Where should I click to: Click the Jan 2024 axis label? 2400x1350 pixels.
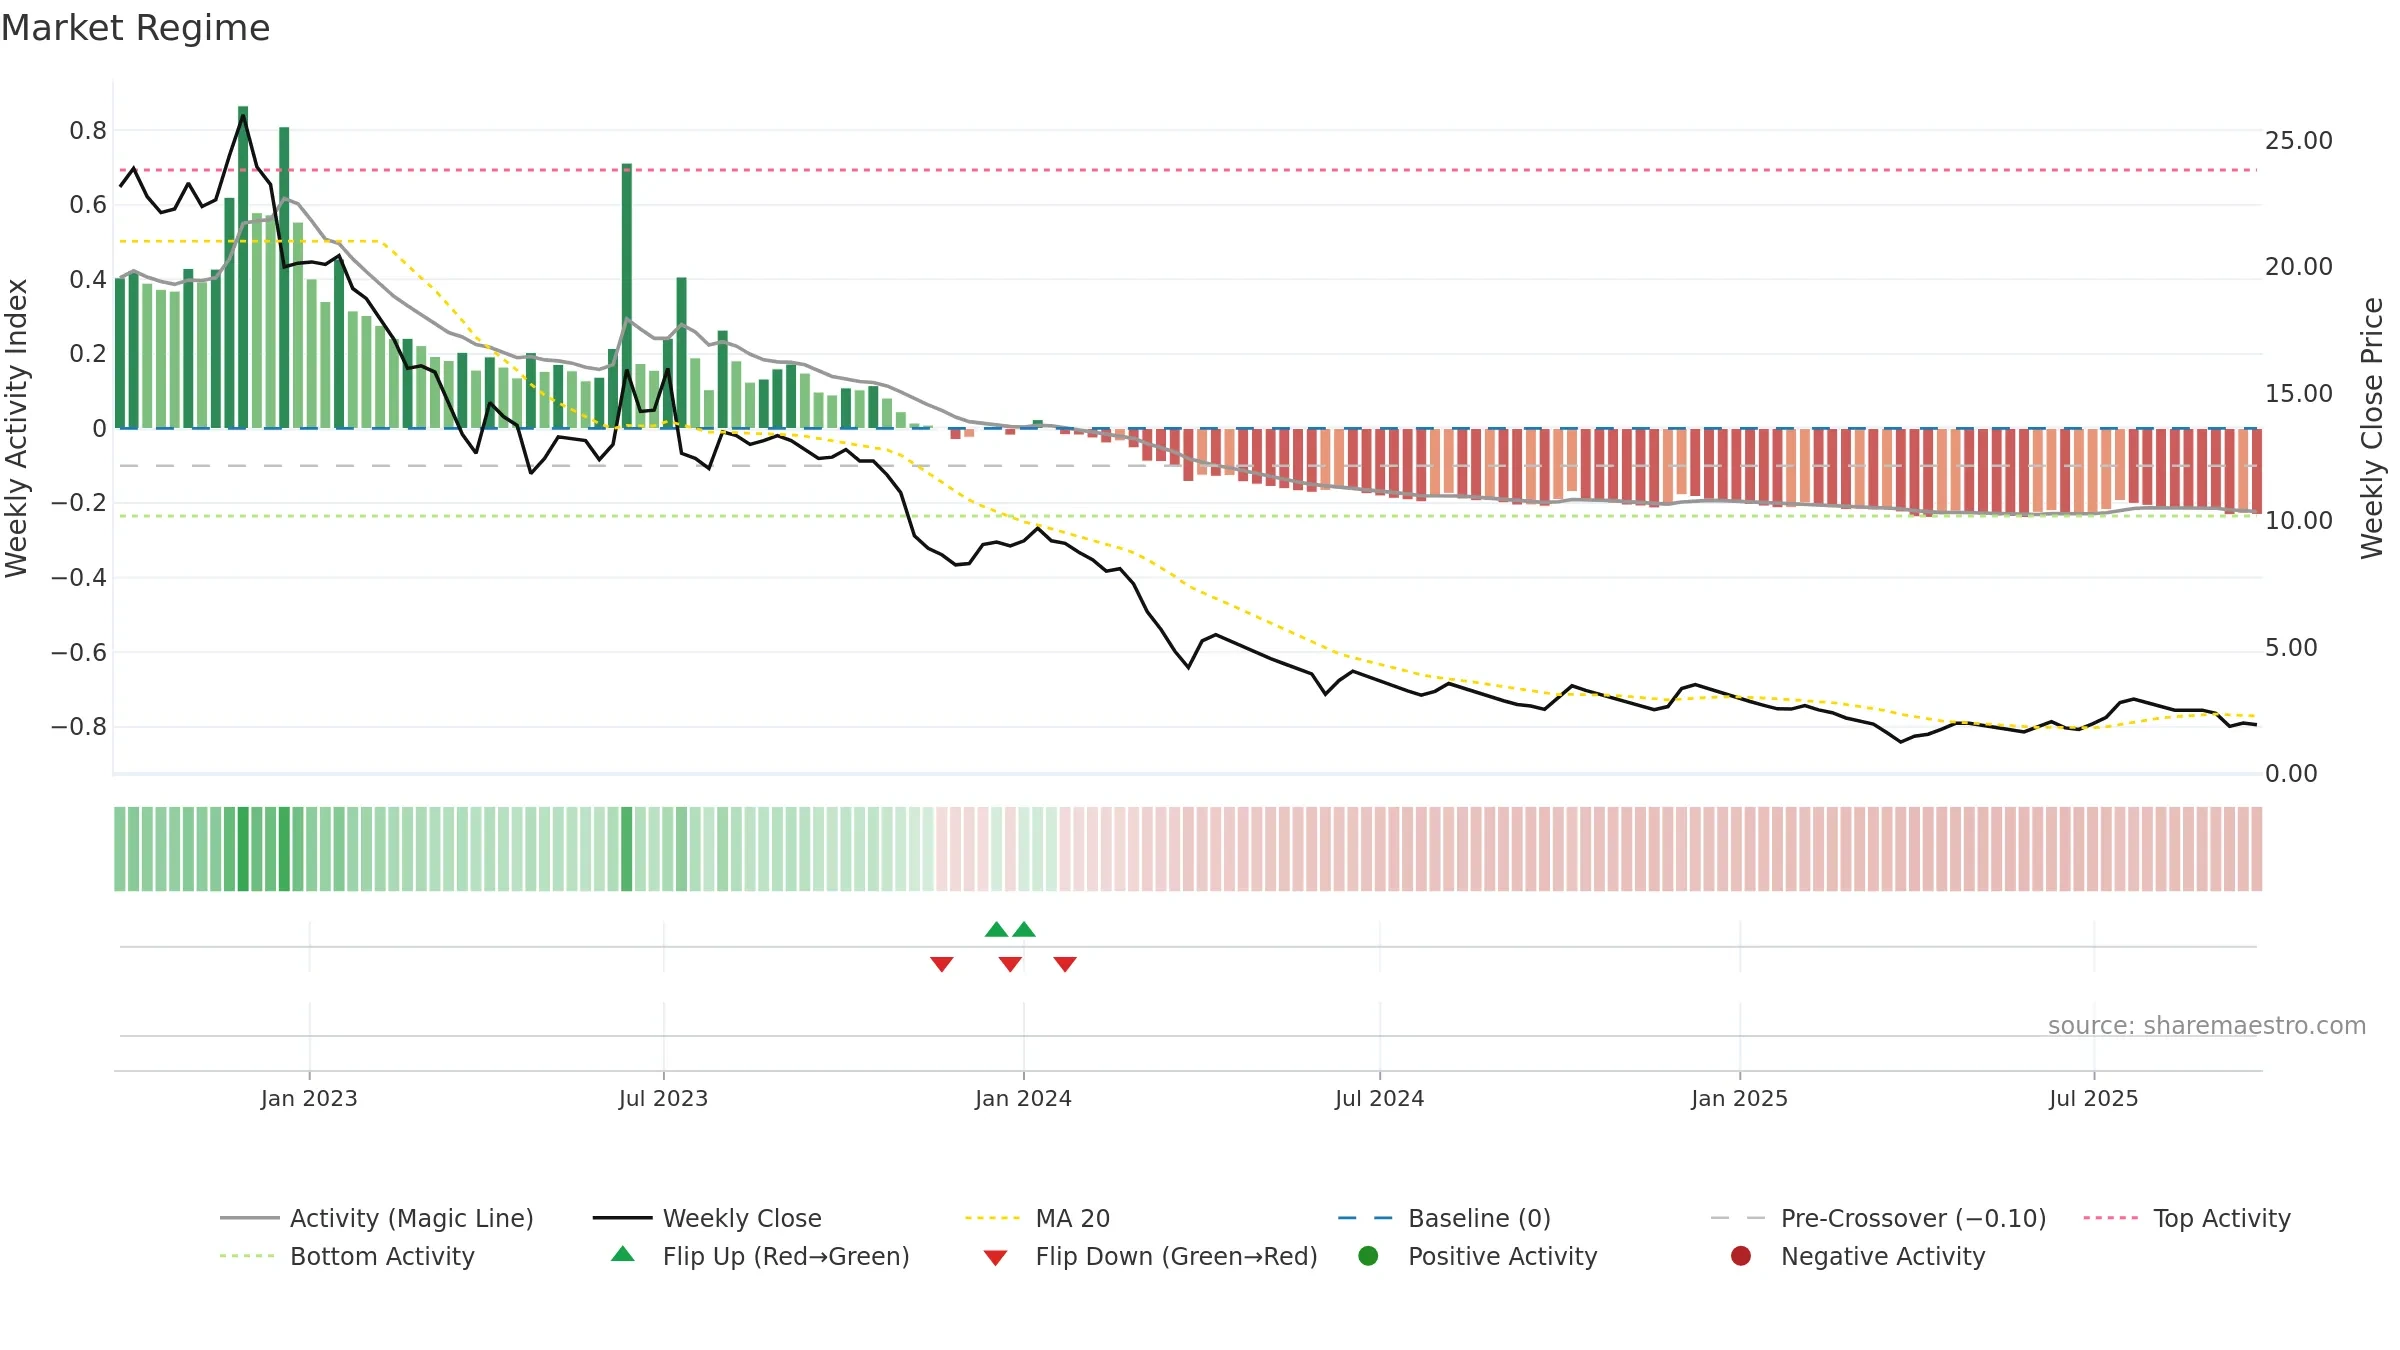coord(1023,1098)
